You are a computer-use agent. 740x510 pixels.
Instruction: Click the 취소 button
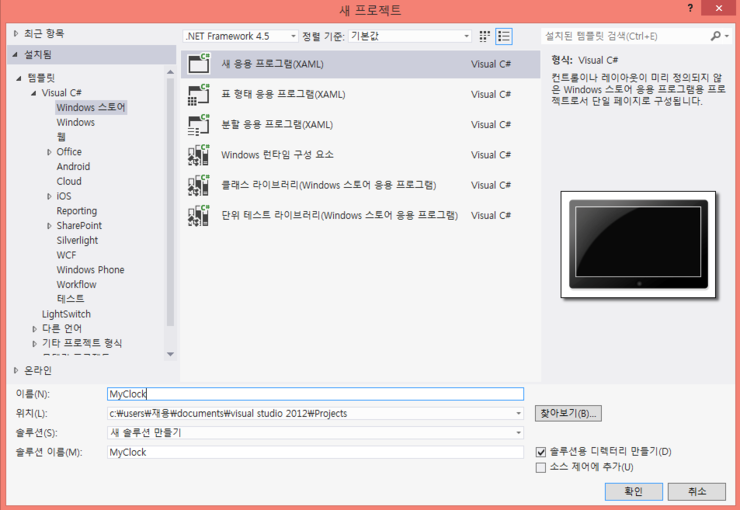click(x=697, y=492)
